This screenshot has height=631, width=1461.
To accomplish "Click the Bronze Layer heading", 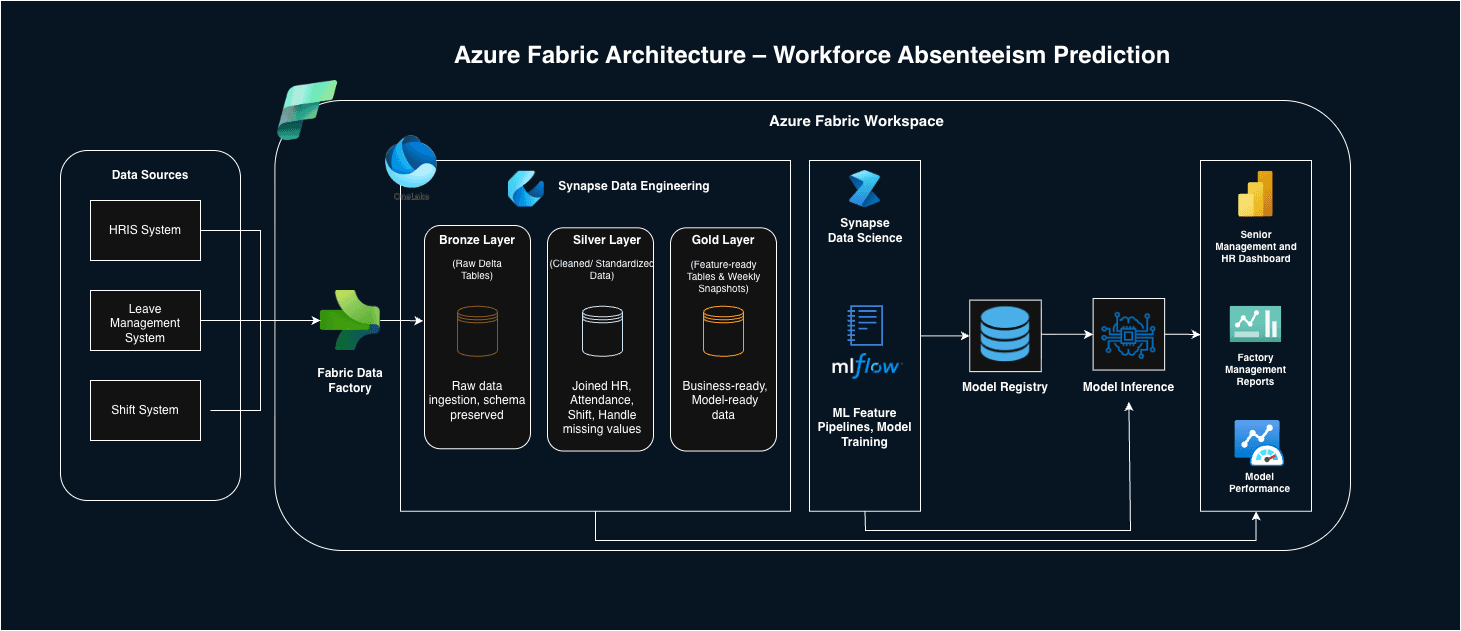I will (x=477, y=240).
